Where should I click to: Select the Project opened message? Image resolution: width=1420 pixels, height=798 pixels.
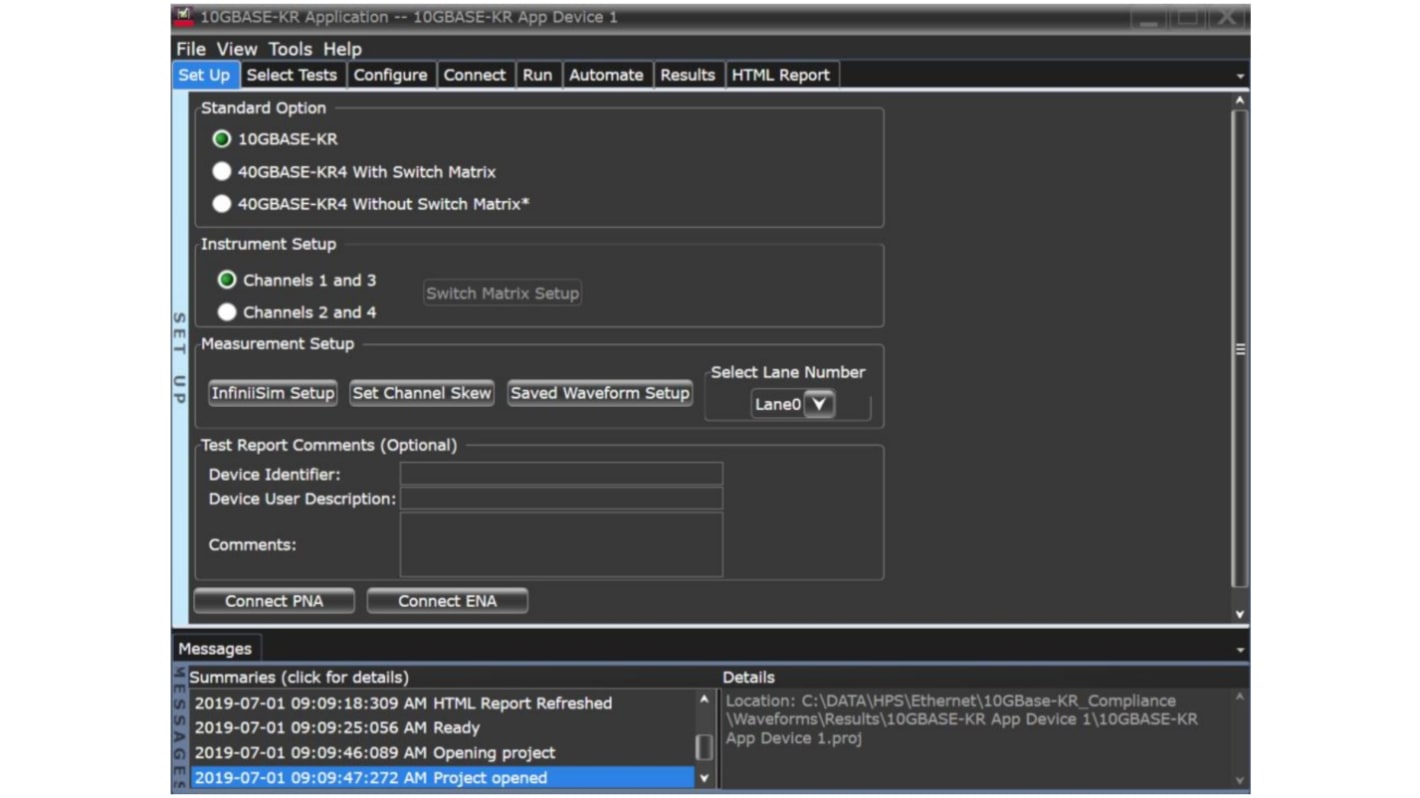(x=442, y=778)
